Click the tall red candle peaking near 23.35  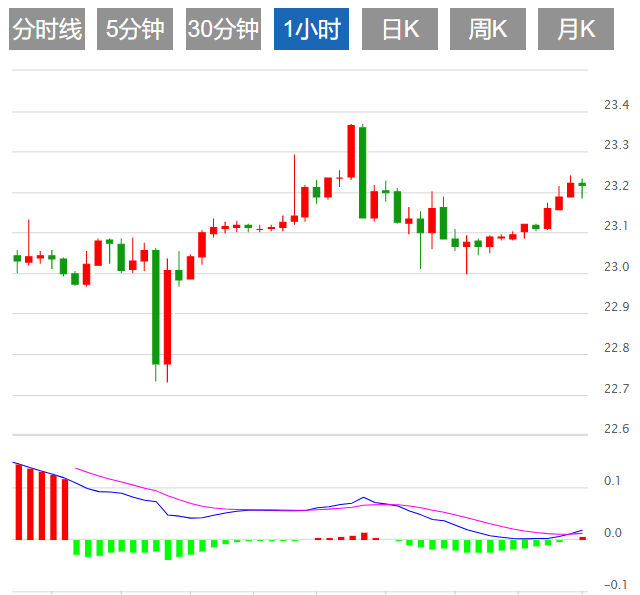click(351, 151)
